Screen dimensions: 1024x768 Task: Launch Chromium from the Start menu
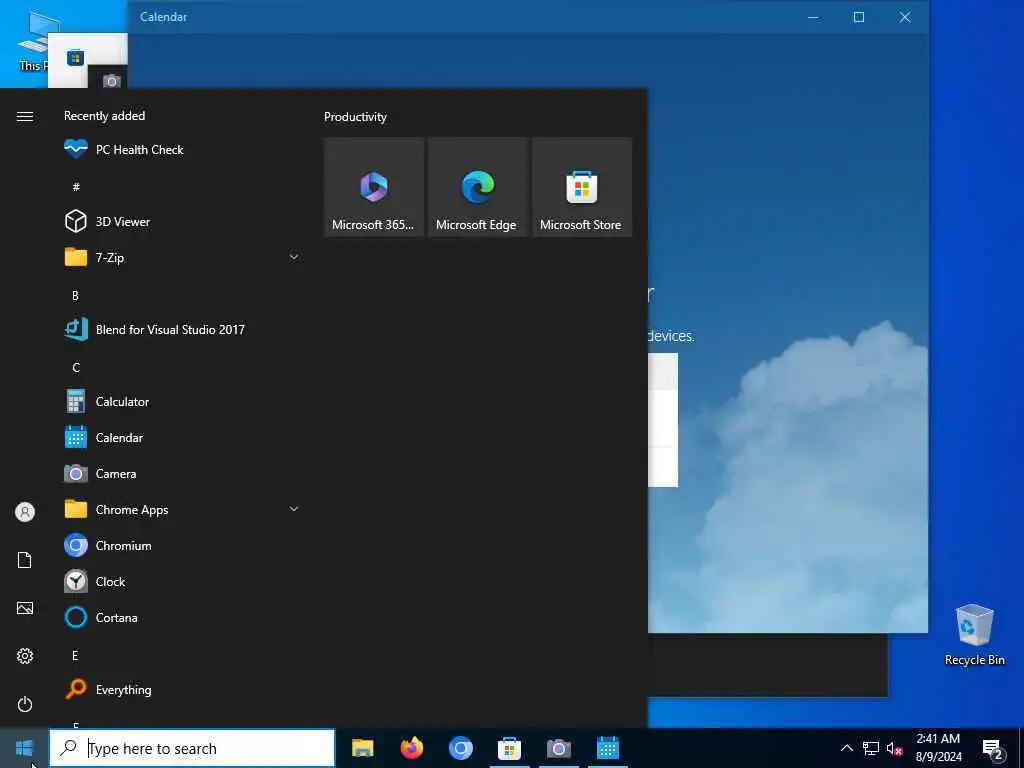tap(181, 545)
